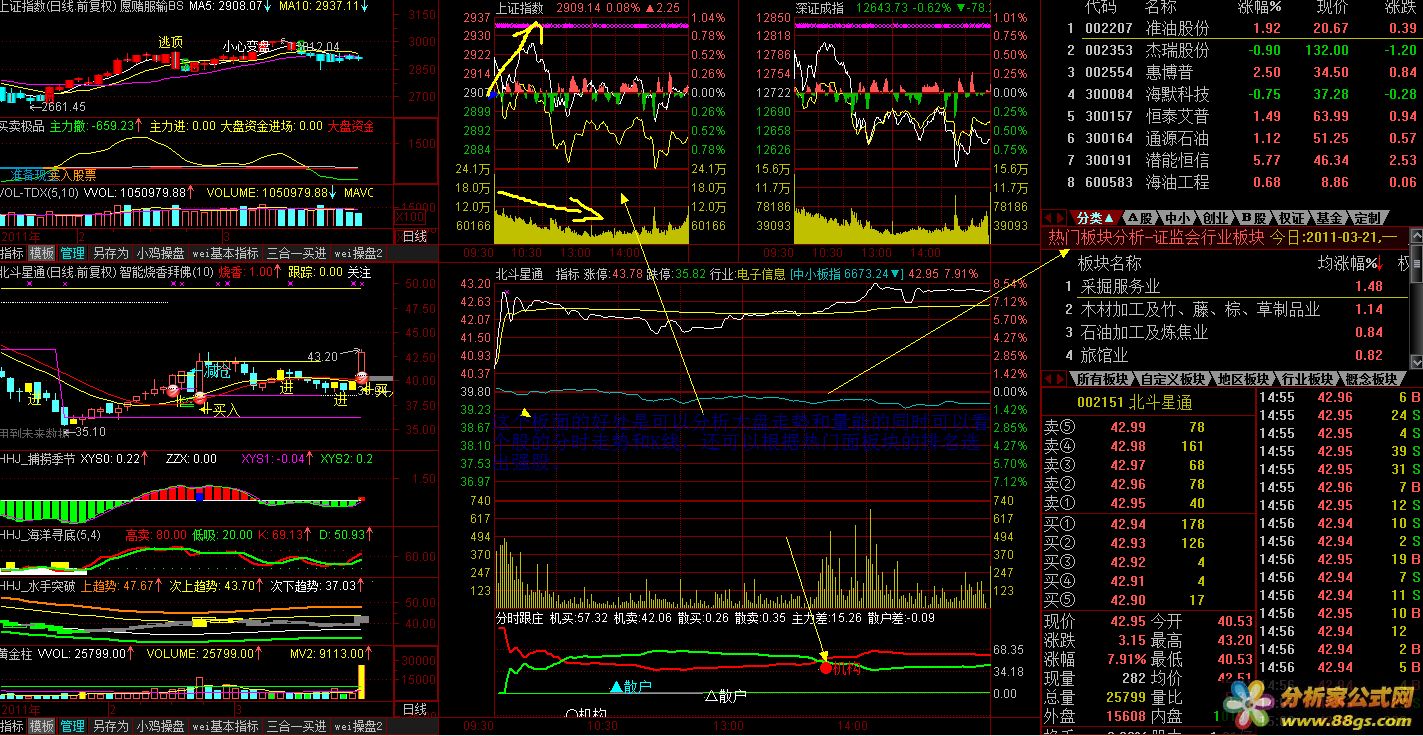1423x736 pixels.
Task: Select the 基金 tab
Action: point(1329,217)
